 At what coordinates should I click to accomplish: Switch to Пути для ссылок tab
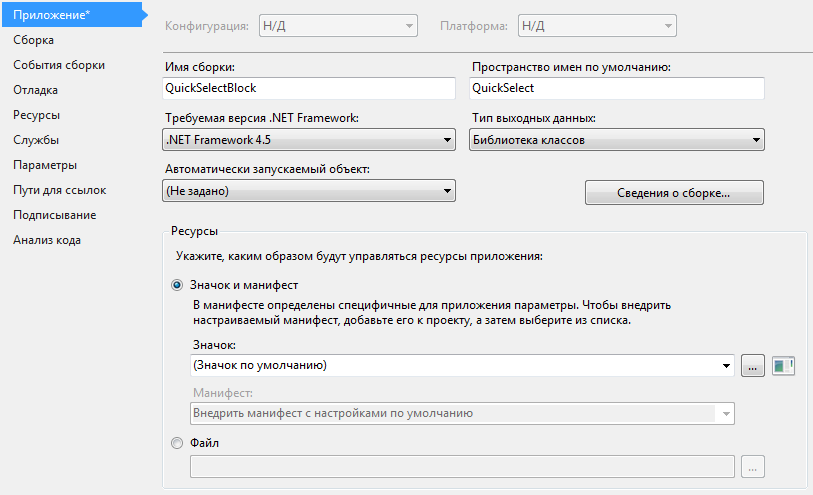60,190
